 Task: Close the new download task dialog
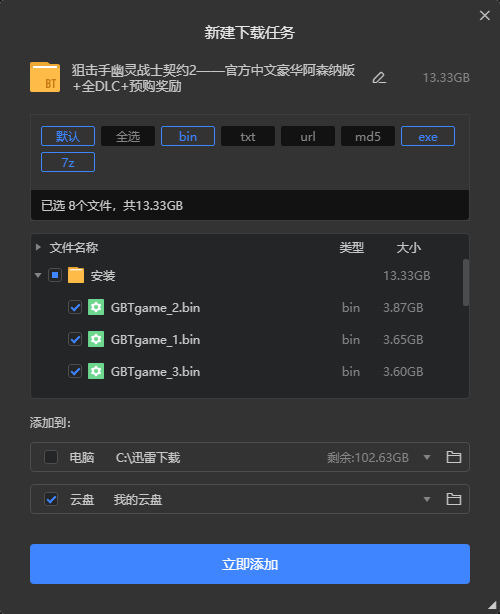pos(485,15)
